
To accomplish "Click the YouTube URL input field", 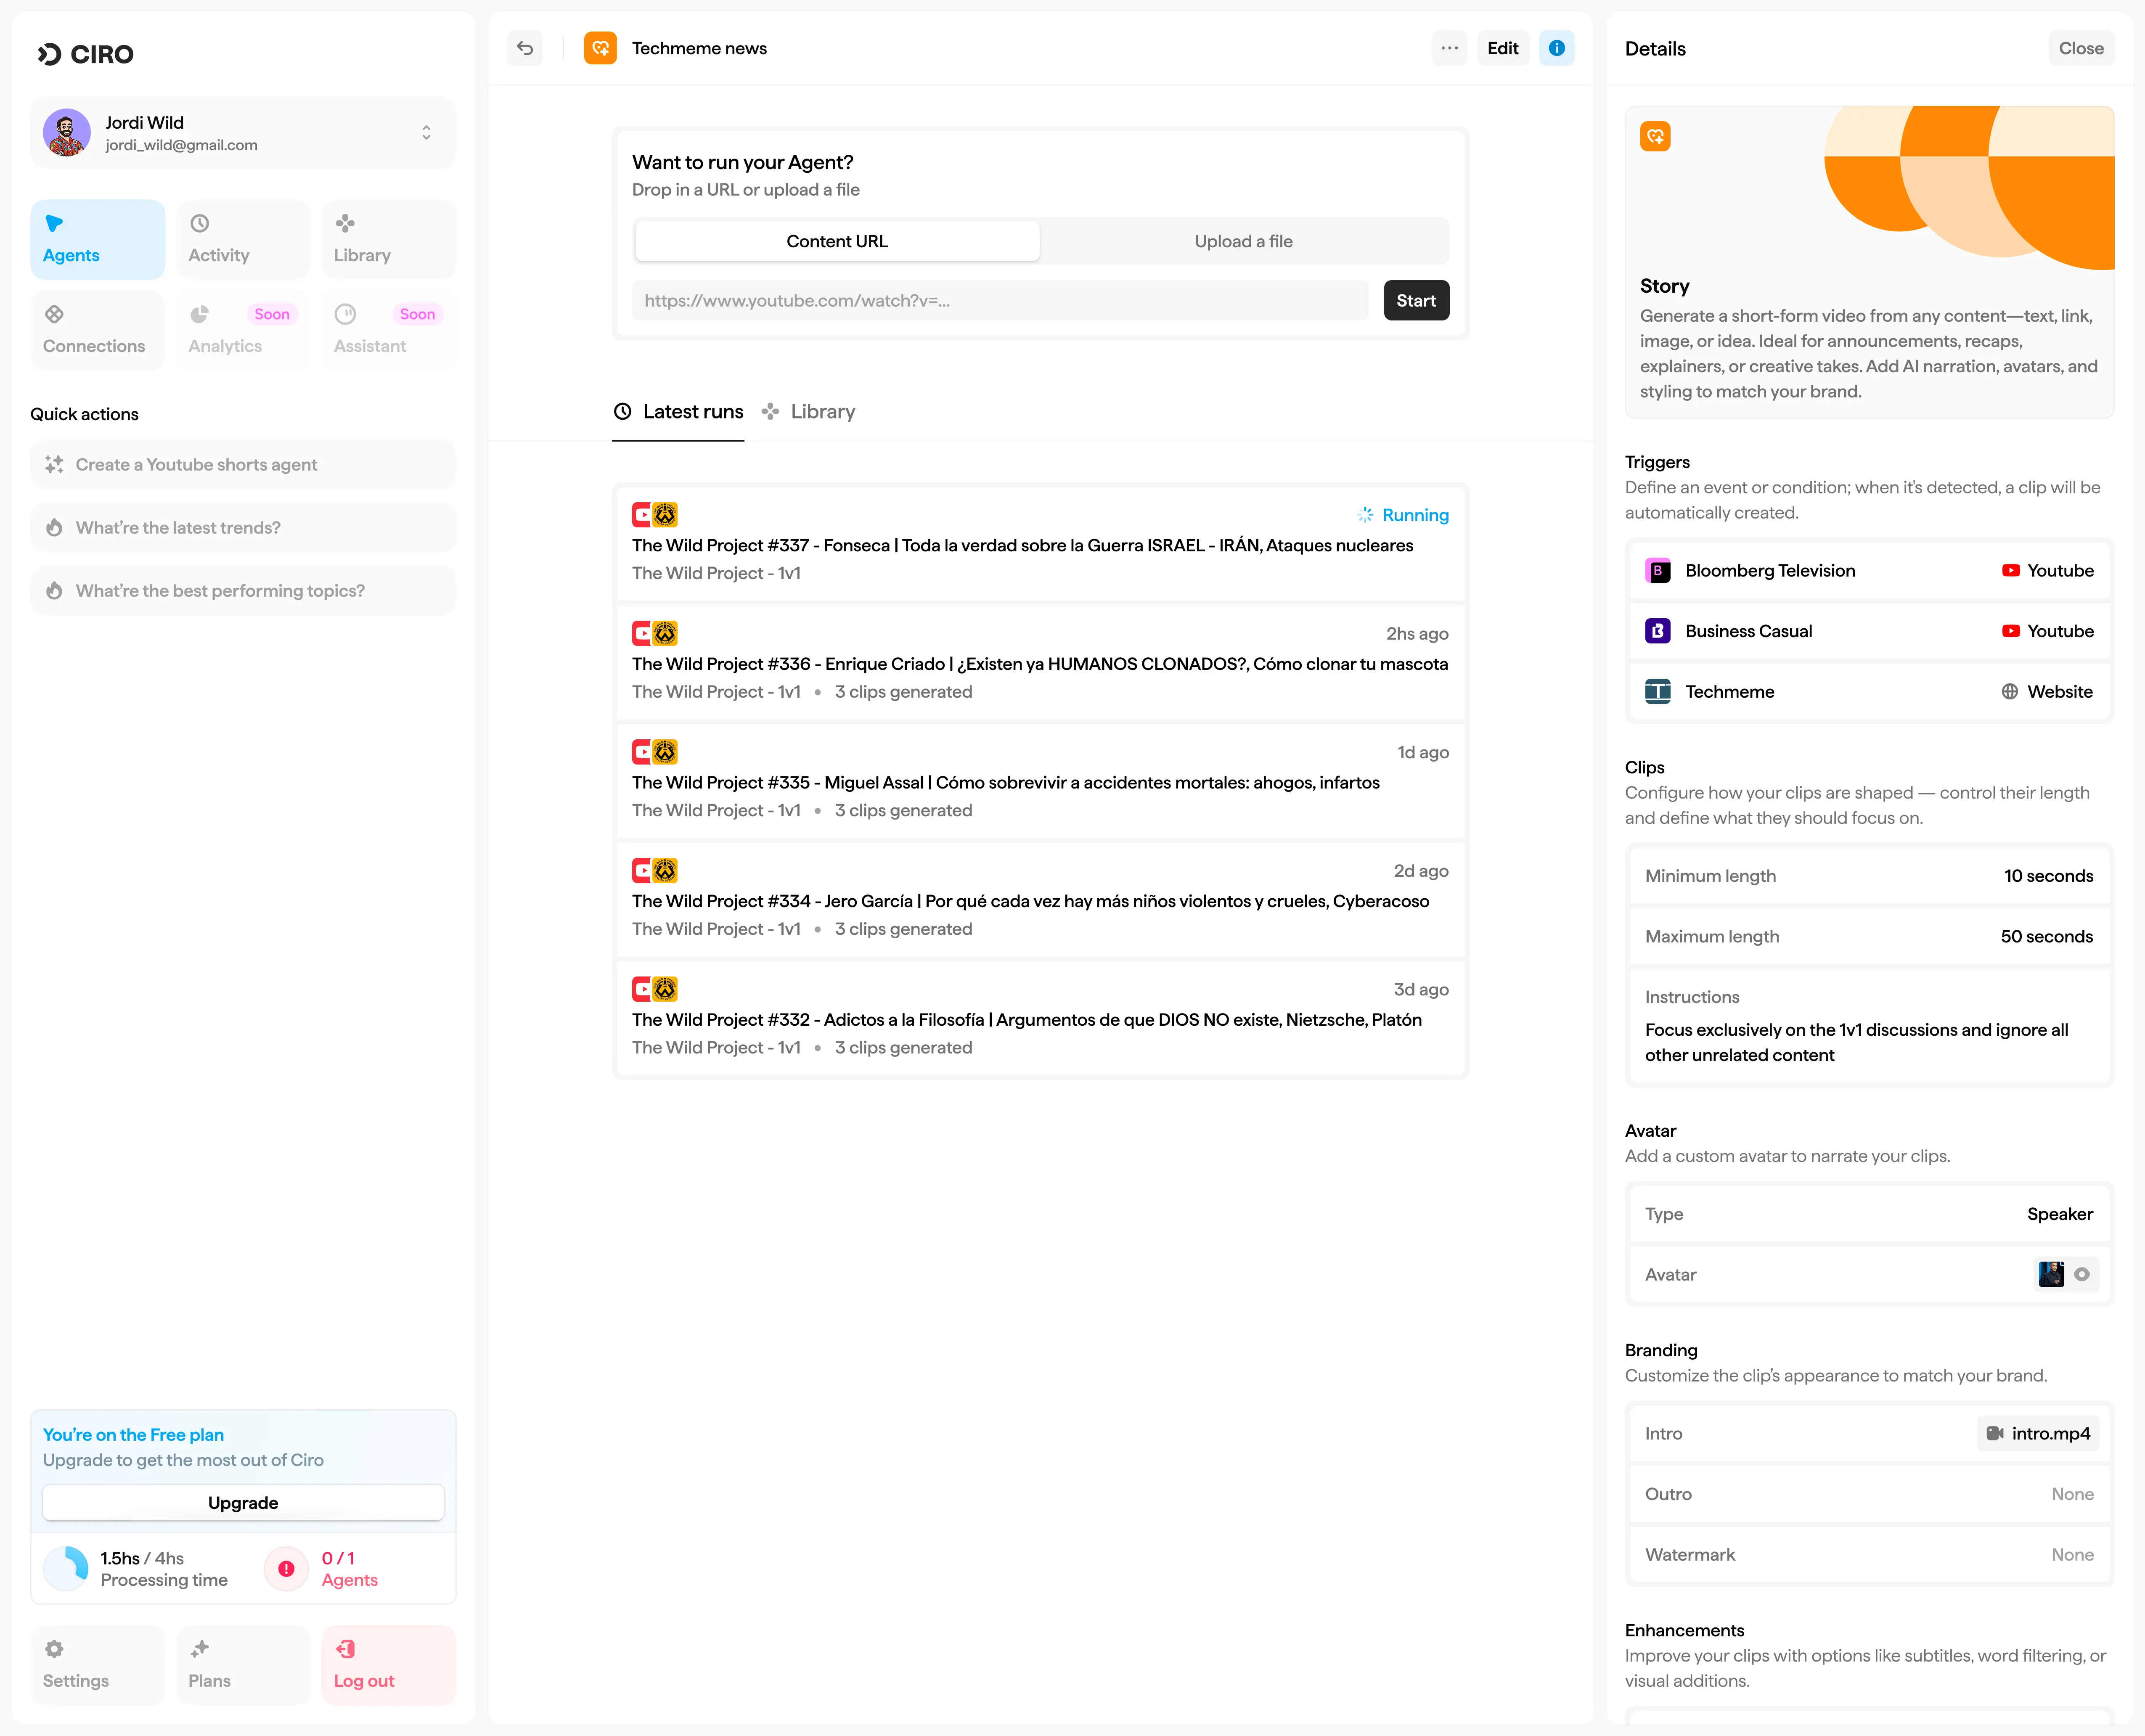I will pos(1000,300).
